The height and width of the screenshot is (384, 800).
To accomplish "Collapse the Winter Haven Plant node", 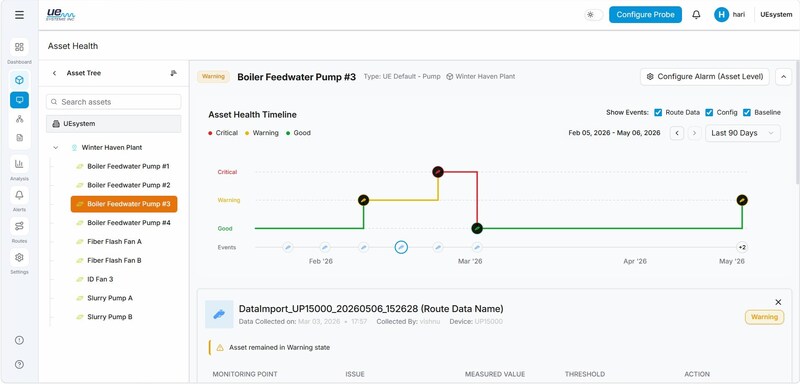I will pyautogui.click(x=55, y=147).
